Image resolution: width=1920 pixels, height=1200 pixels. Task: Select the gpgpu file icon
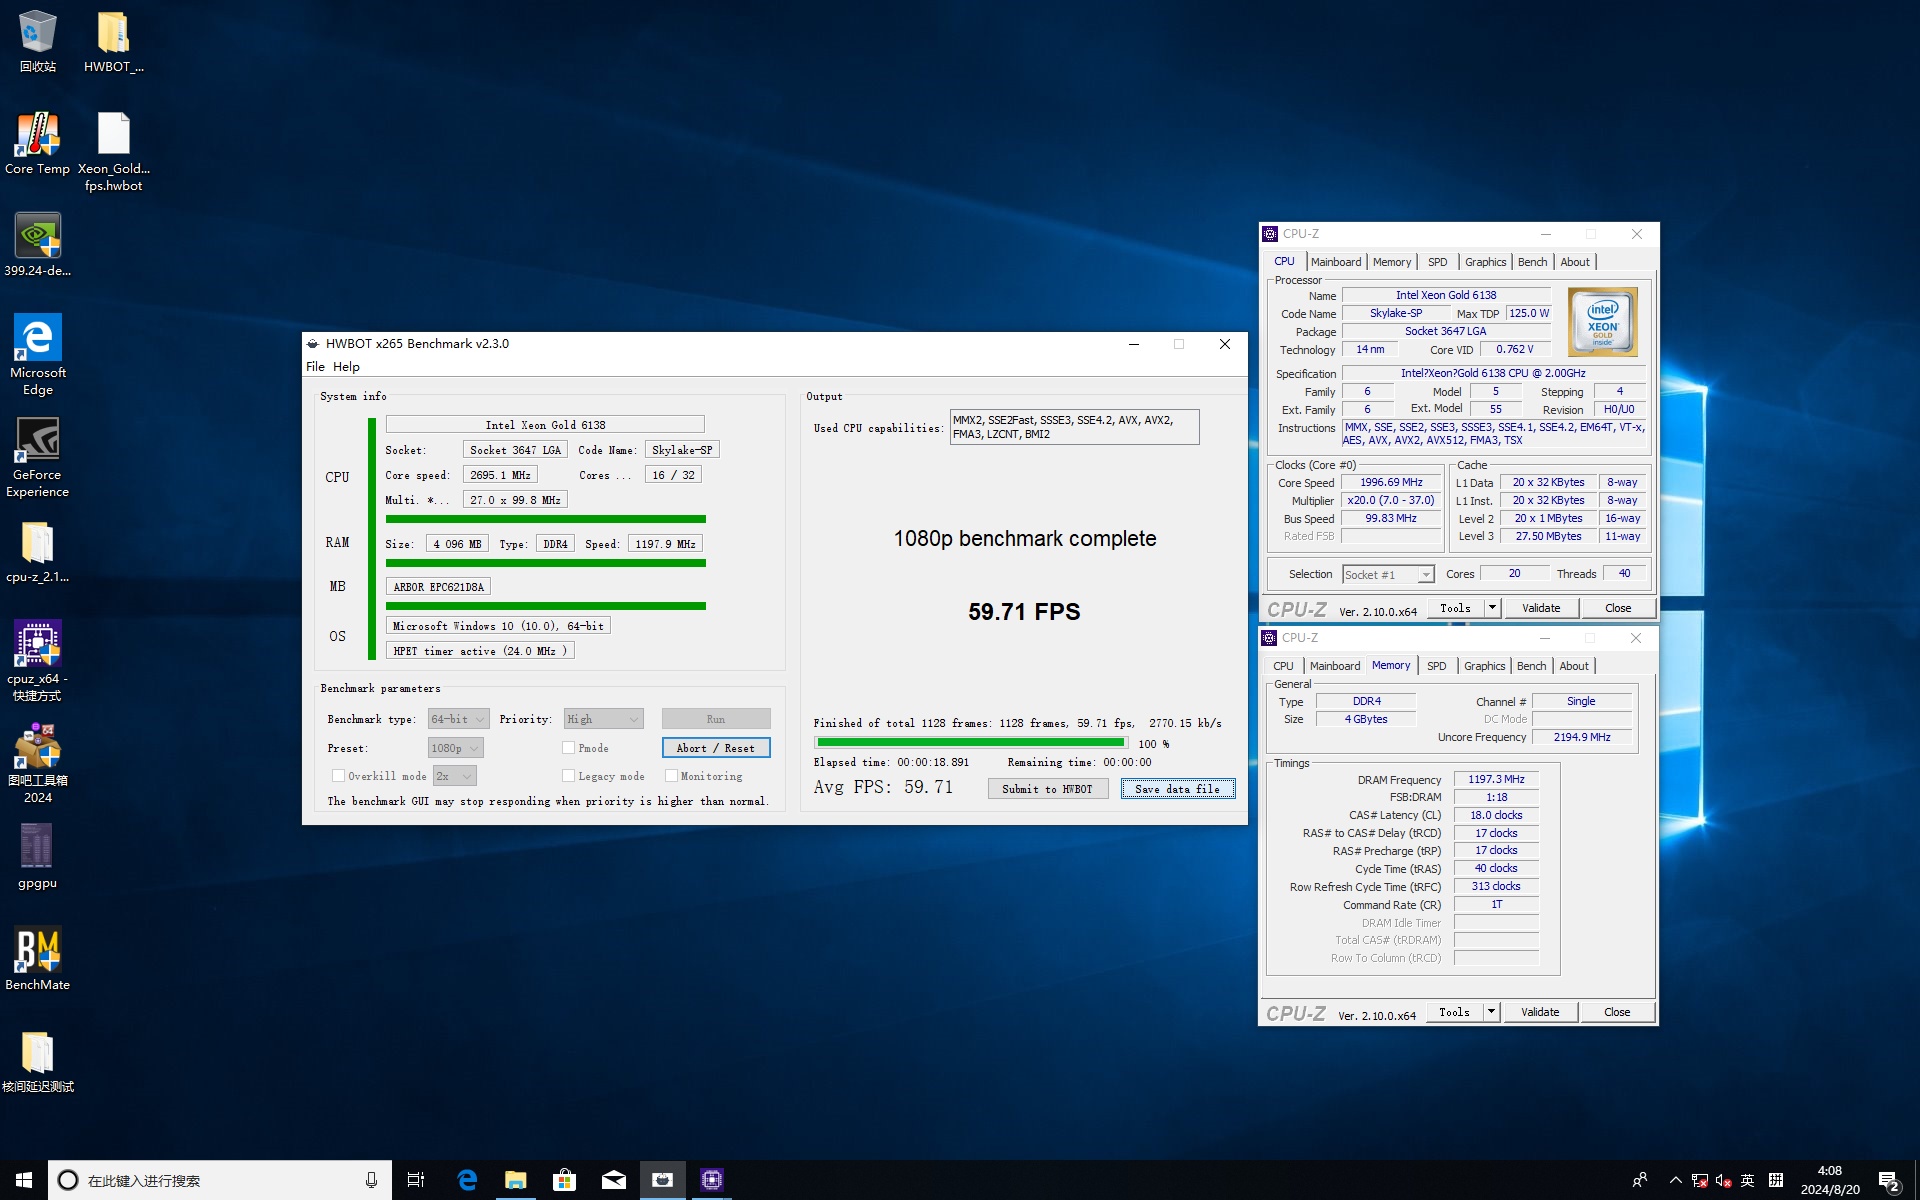[x=37, y=856]
